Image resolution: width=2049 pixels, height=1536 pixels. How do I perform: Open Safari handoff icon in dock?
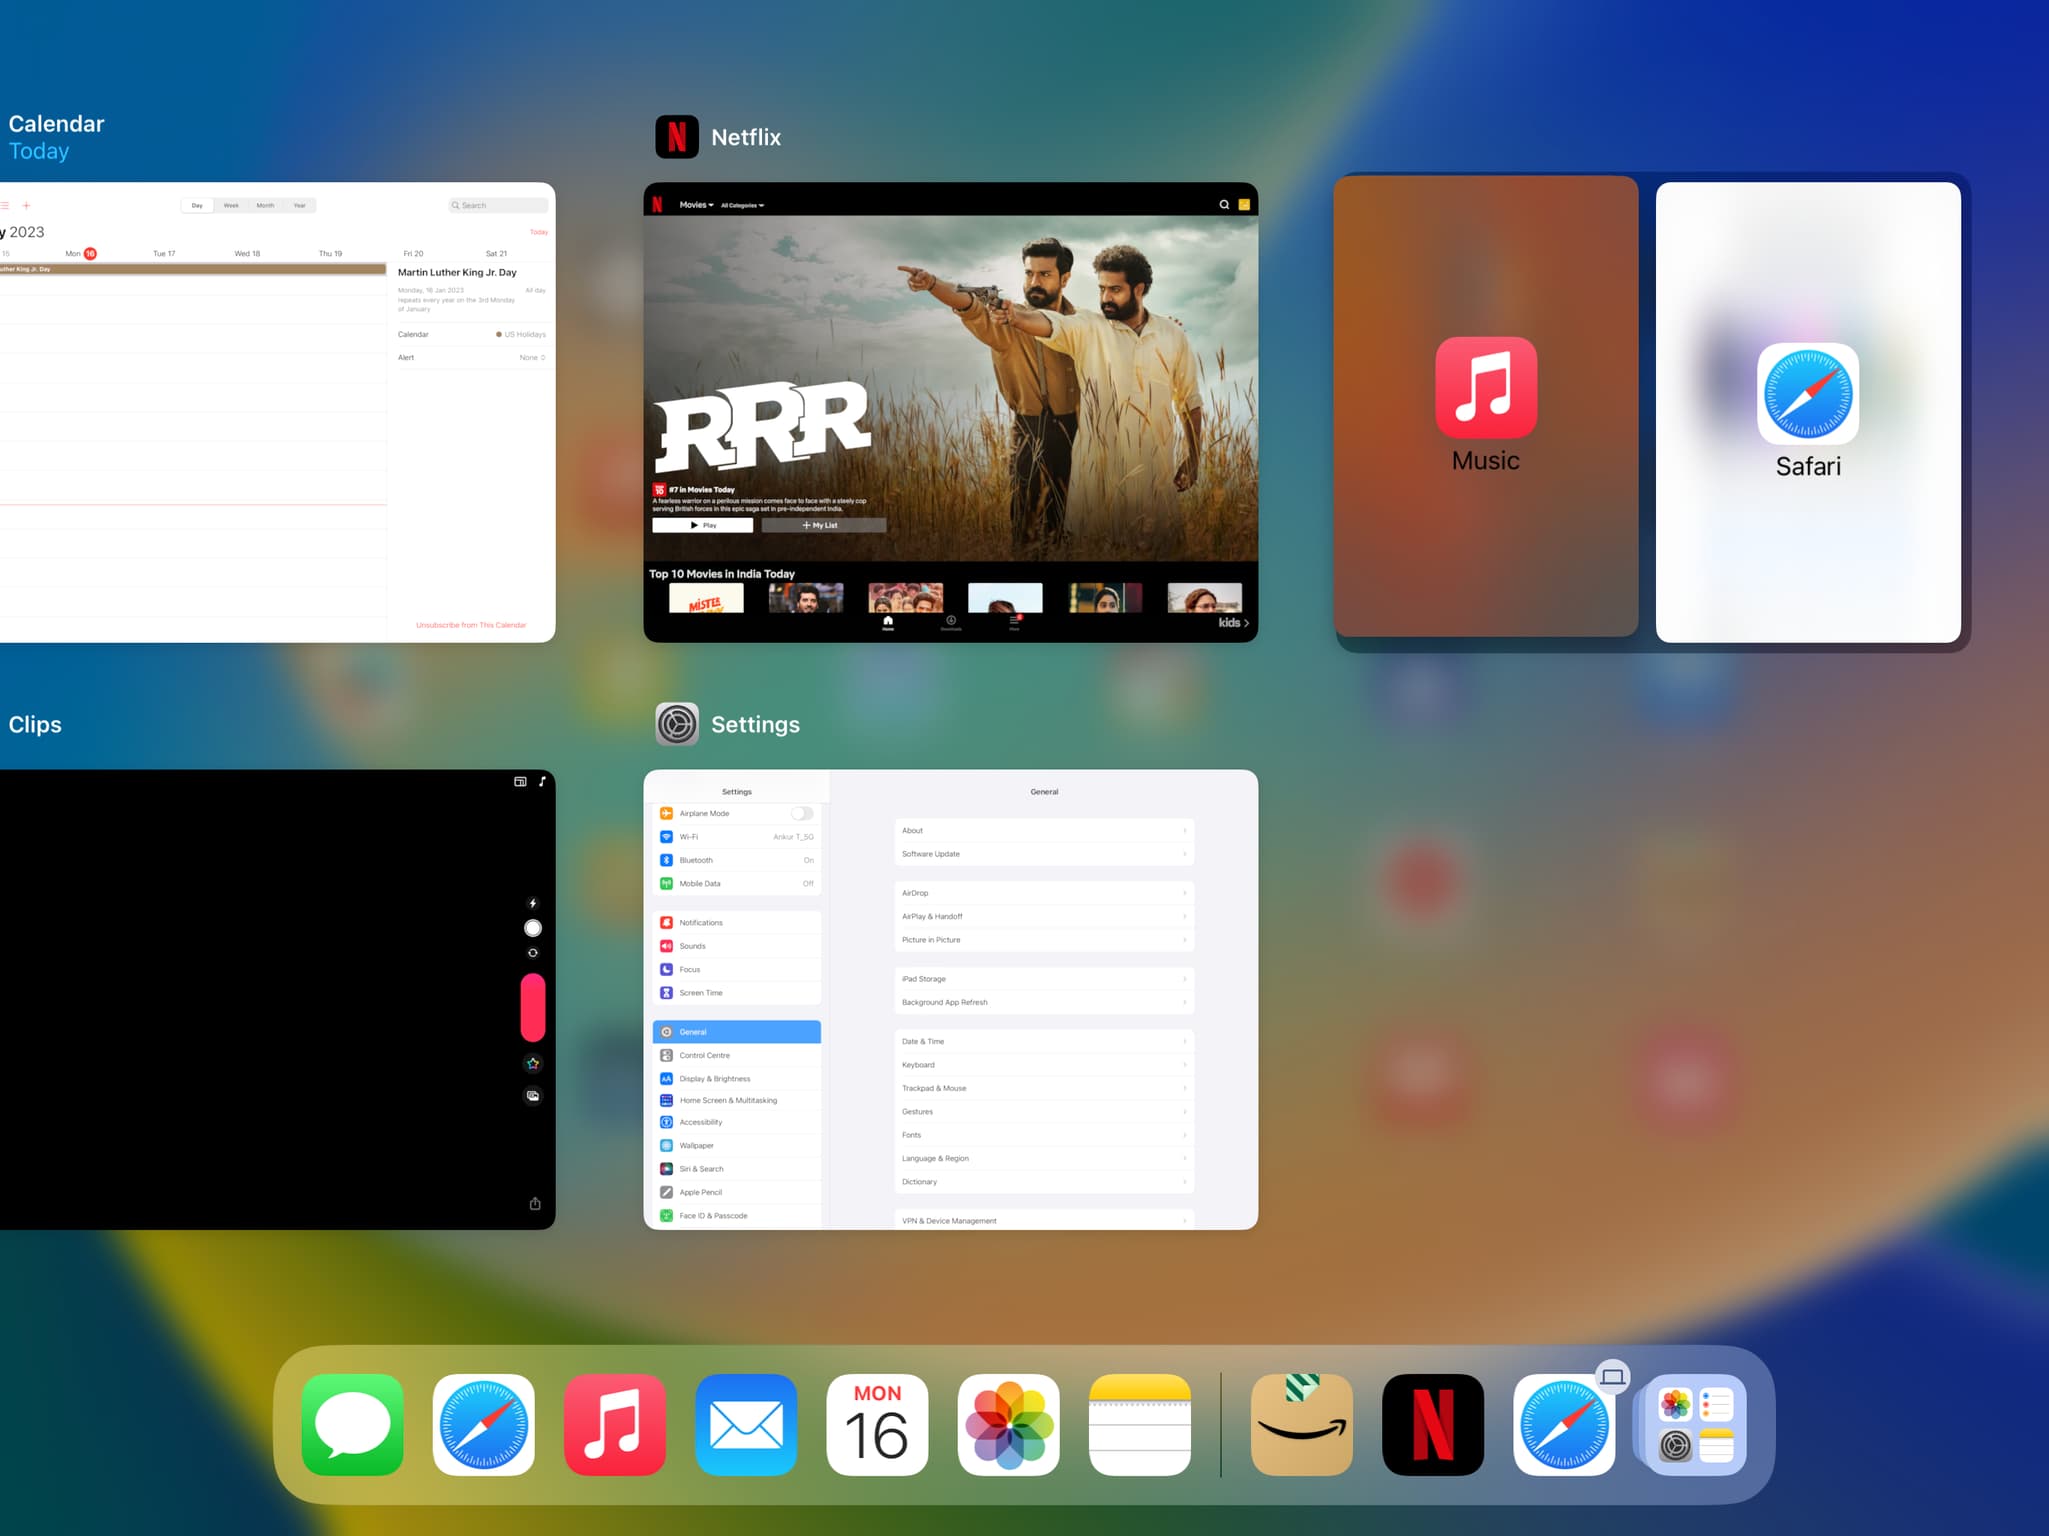click(x=1564, y=1424)
